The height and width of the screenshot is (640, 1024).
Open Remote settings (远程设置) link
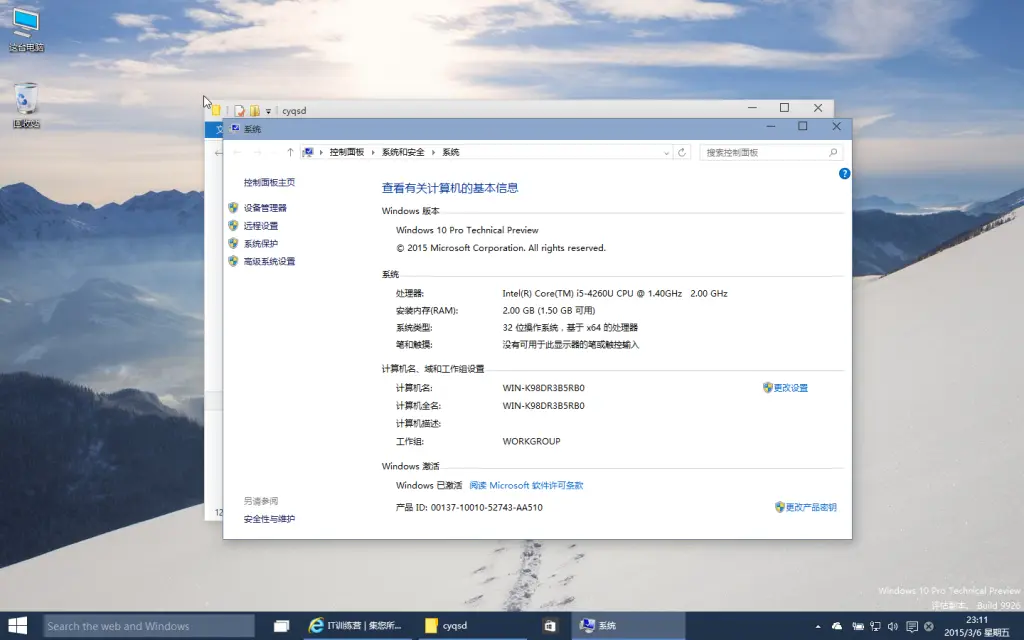[261, 225]
